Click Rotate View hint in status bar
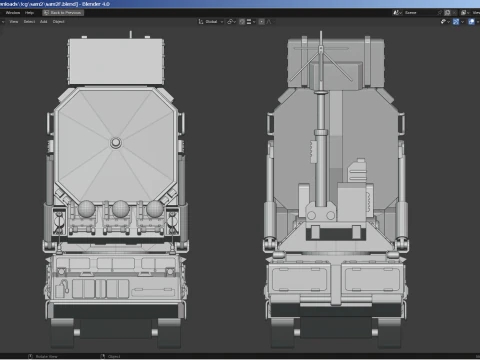Image resolution: width=480 pixels, height=360 pixels. tap(46, 357)
